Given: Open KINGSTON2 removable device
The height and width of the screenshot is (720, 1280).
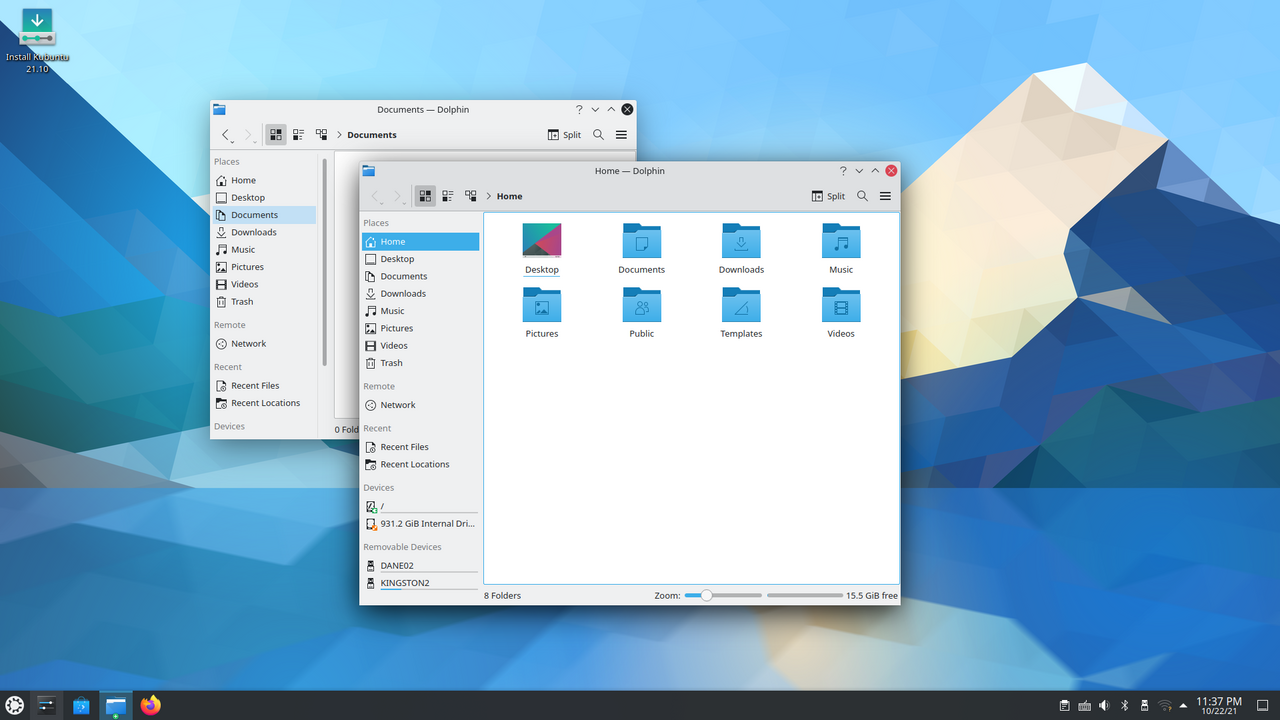Looking at the screenshot, I should pos(421,583).
